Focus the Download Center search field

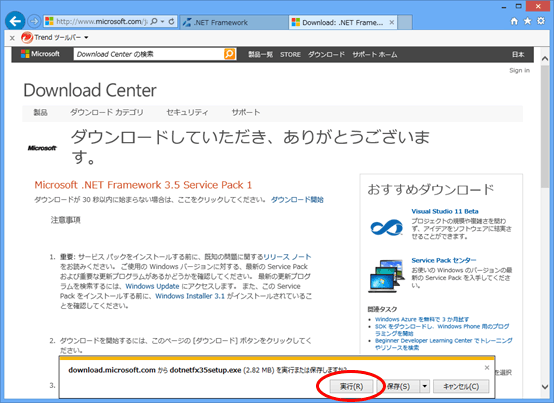click(149, 54)
